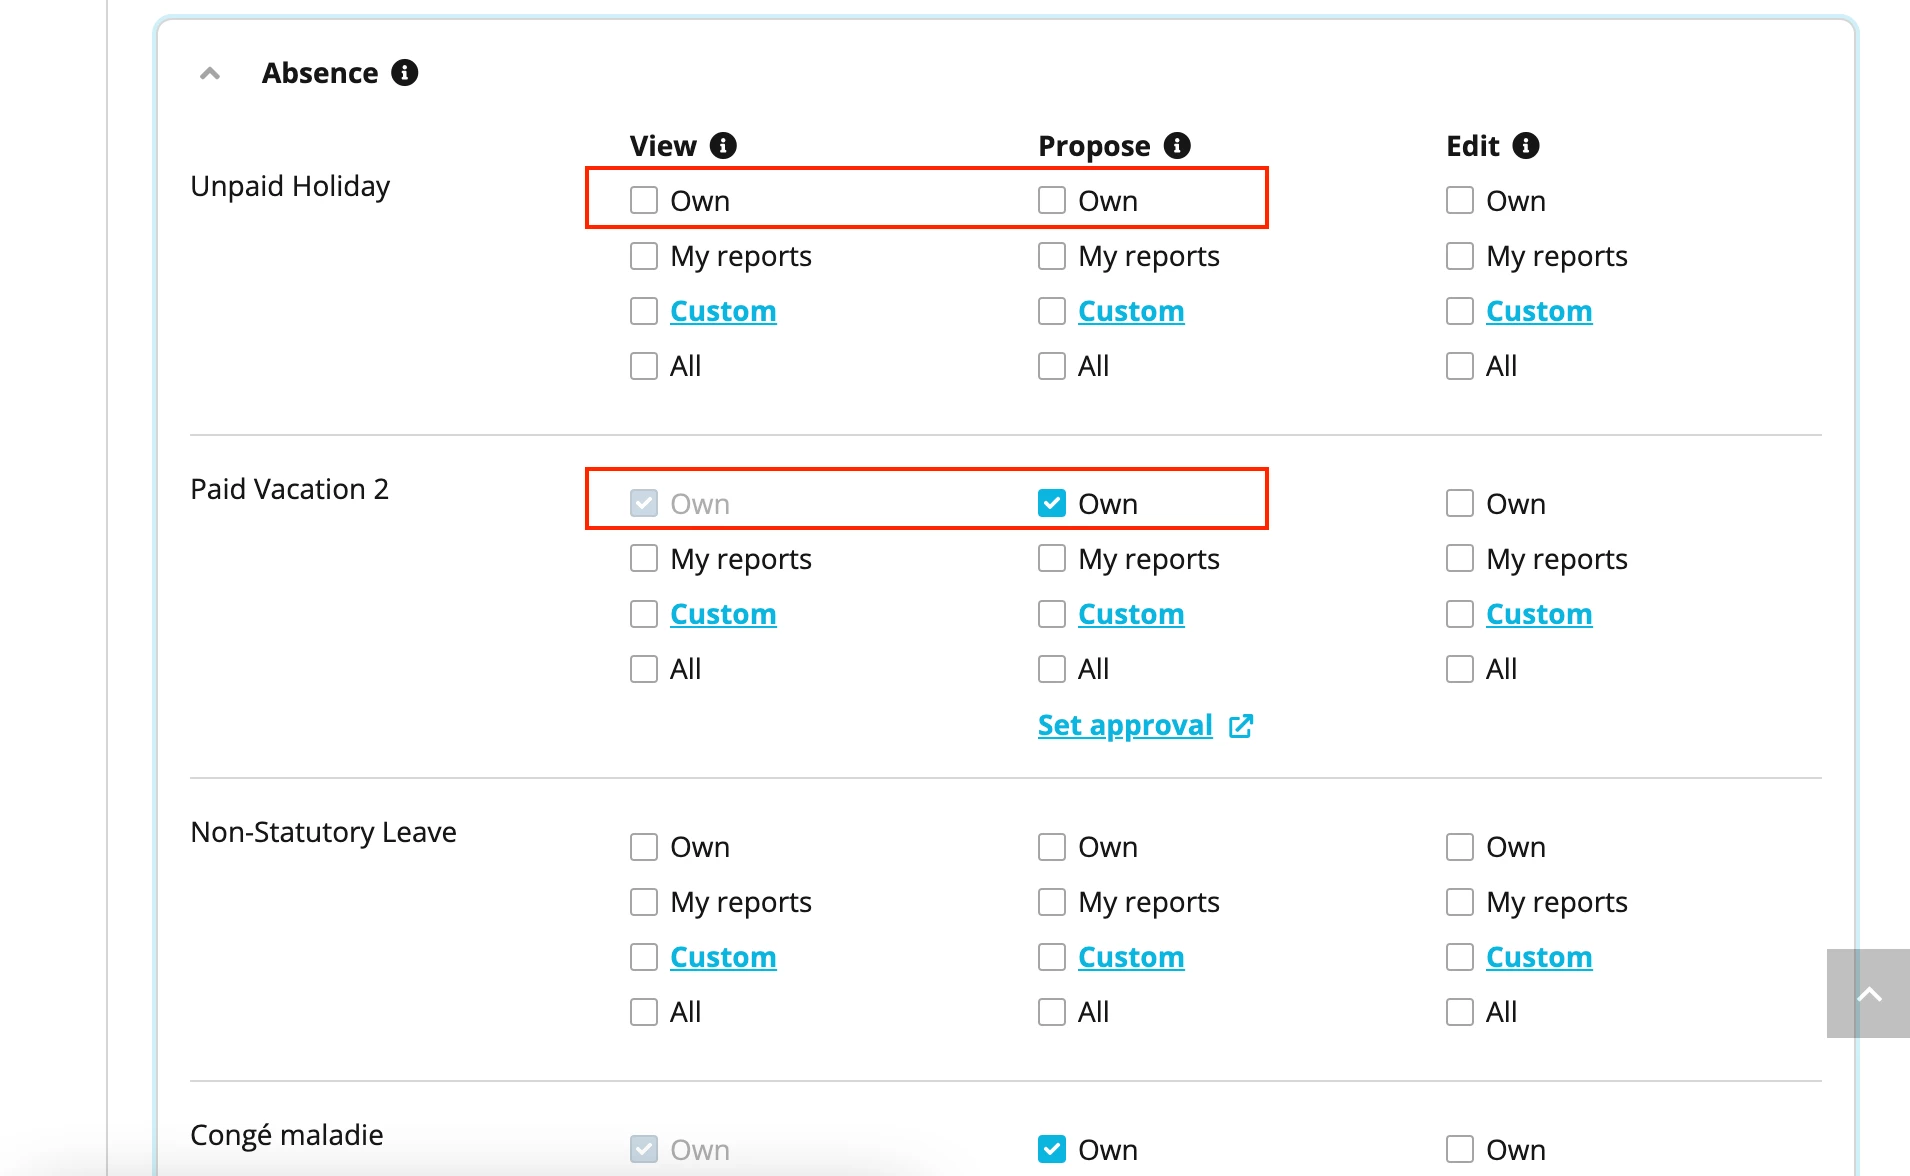Open the external link icon after Set approval
Screen dimensions: 1910x1176
coord(1241,726)
